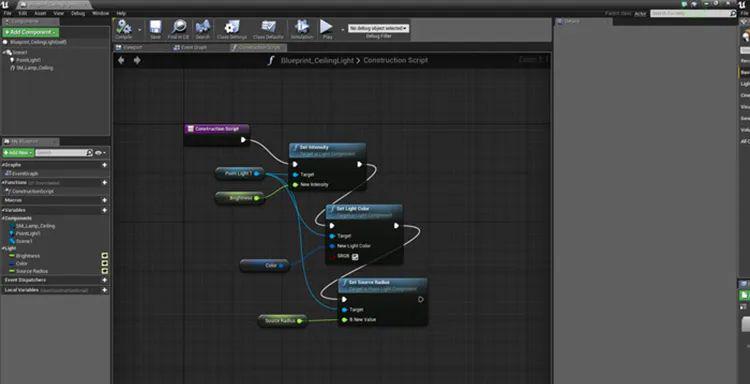This screenshot has width=750, height=384.
Task: Select SM_Lamp_Ceiling in the Components tree
Action: point(34,68)
